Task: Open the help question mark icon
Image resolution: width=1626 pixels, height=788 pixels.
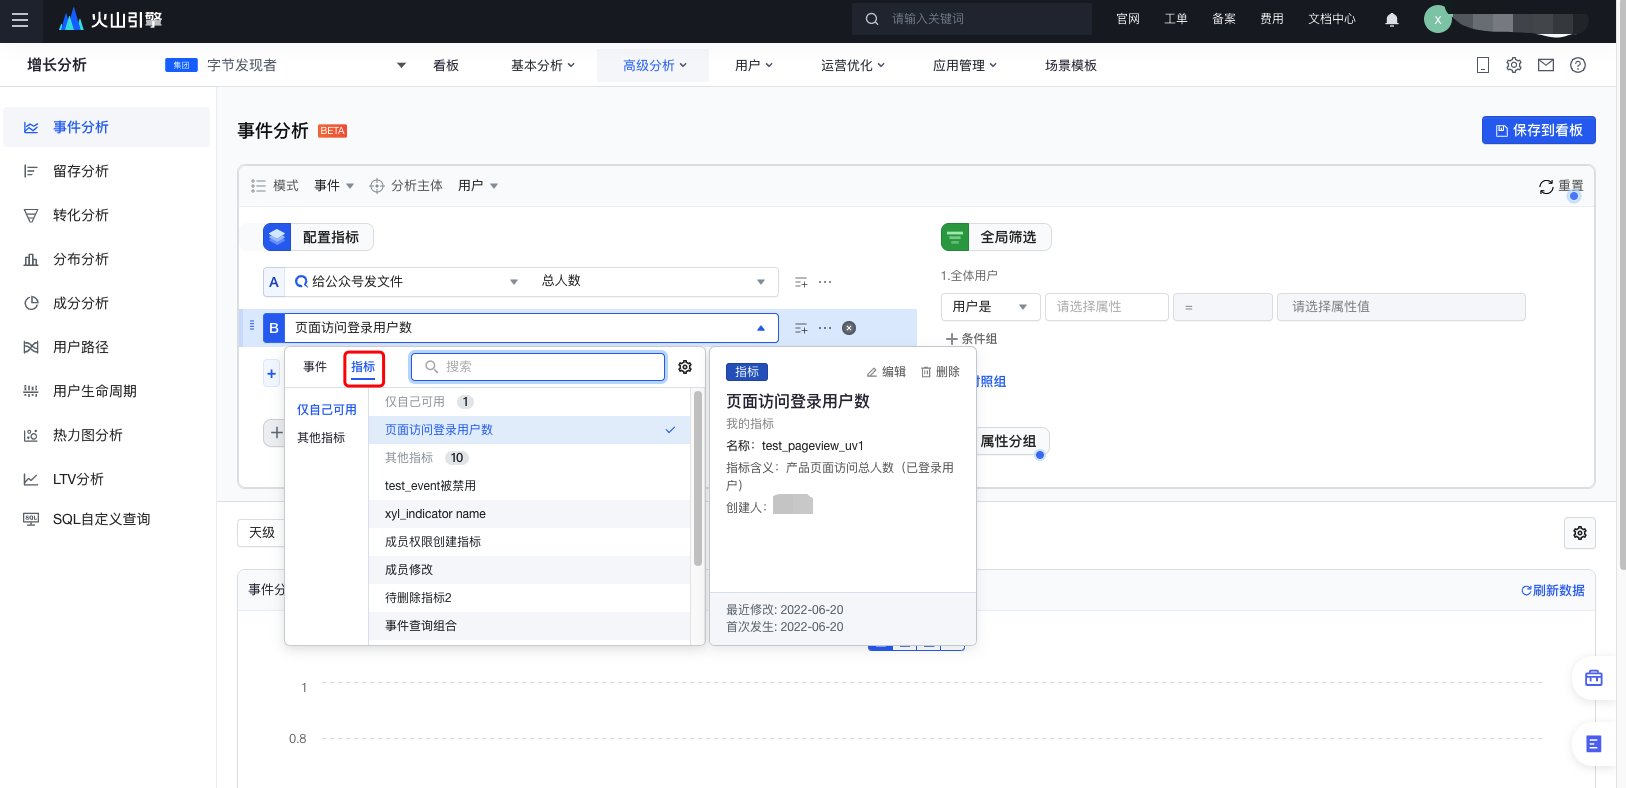Action: click(x=1578, y=65)
